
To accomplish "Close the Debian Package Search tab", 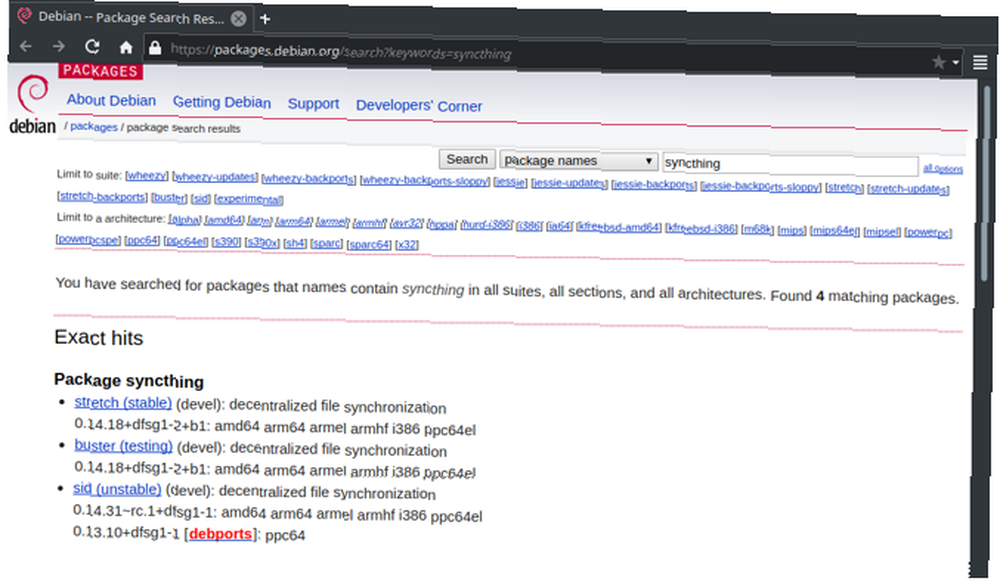I will [x=239, y=18].
